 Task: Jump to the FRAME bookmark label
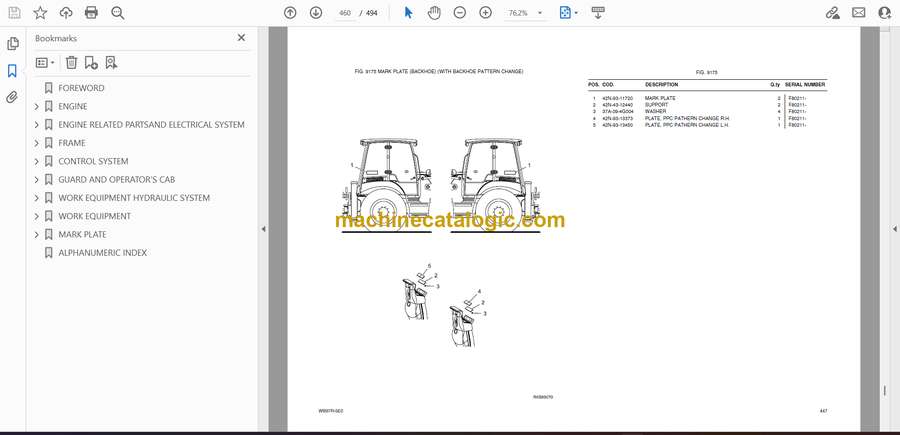coord(72,143)
